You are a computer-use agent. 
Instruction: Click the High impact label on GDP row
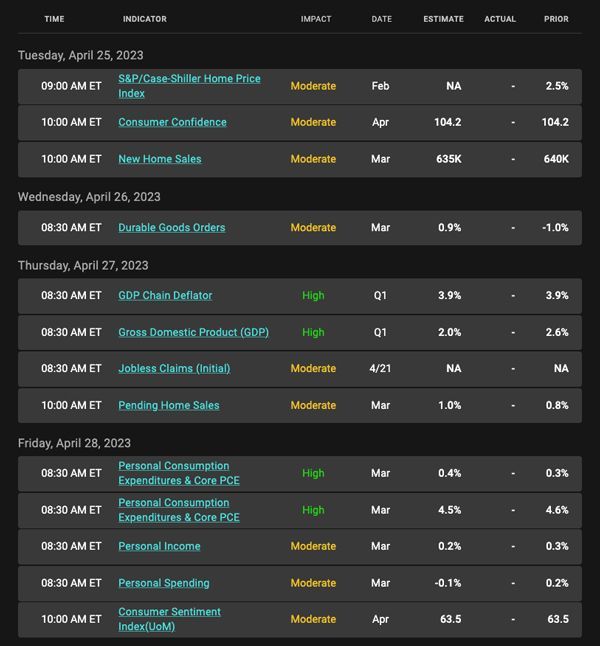click(x=313, y=332)
